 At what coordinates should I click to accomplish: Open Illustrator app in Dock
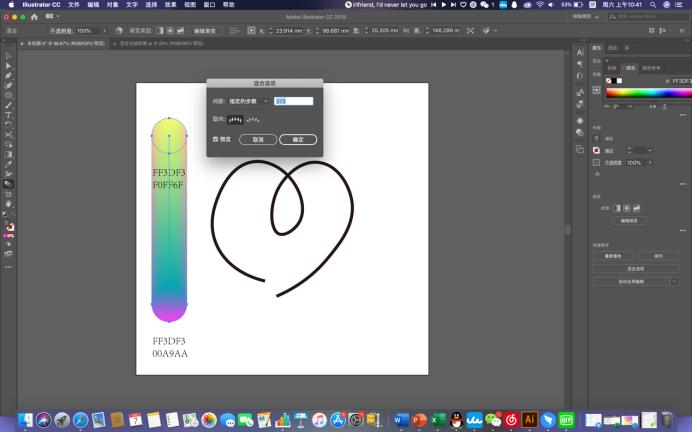[529, 419]
